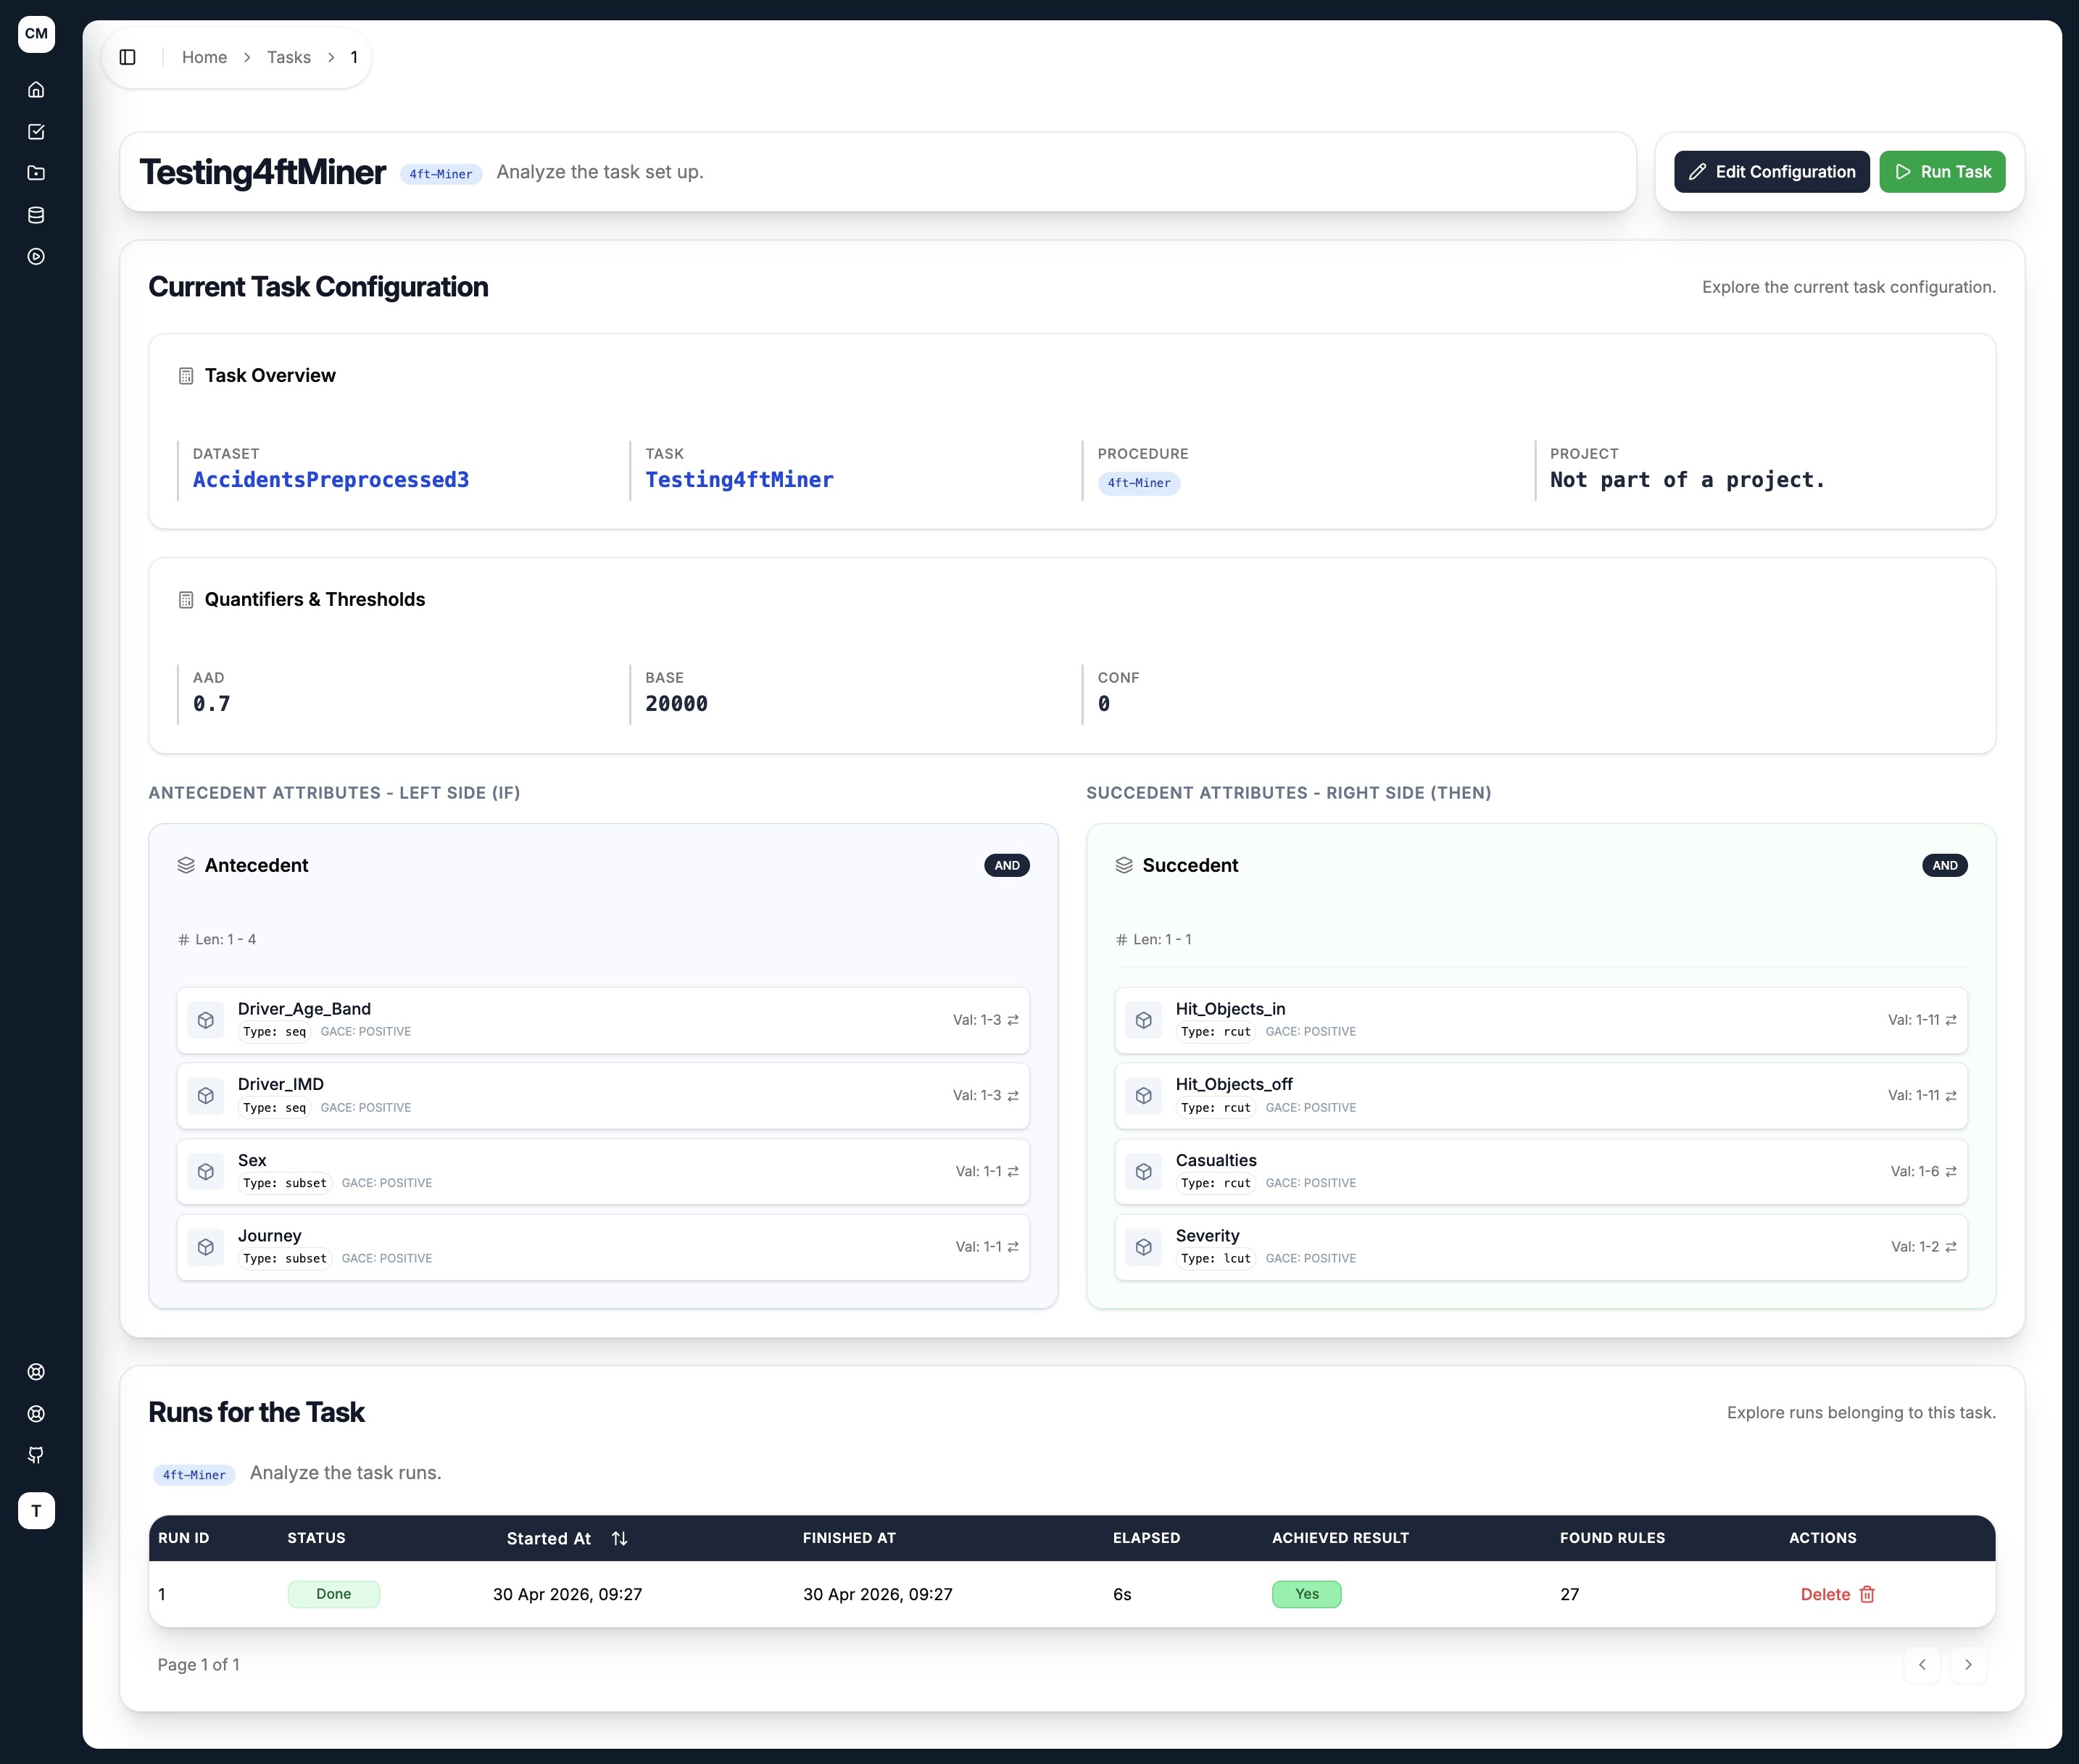Viewport: 2079px width, 1764px height.
Task: Click the green Run Task button
Action: point(1942,172)
